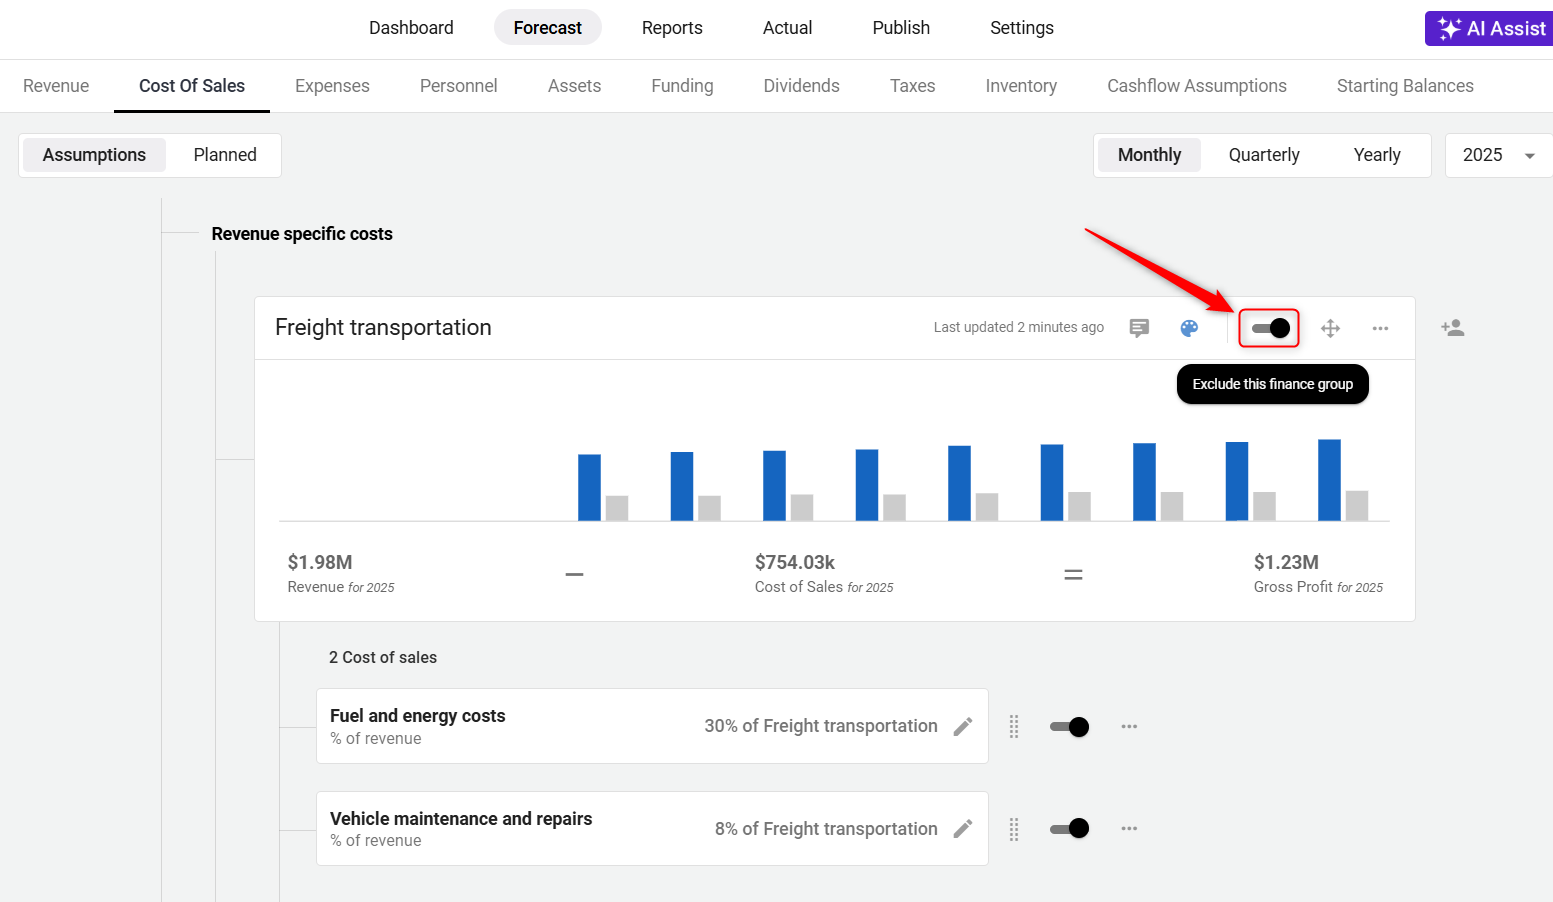1553x902 pixels.
Task: Click the move handle on Freight transportation
Action: coord(1330,328)
